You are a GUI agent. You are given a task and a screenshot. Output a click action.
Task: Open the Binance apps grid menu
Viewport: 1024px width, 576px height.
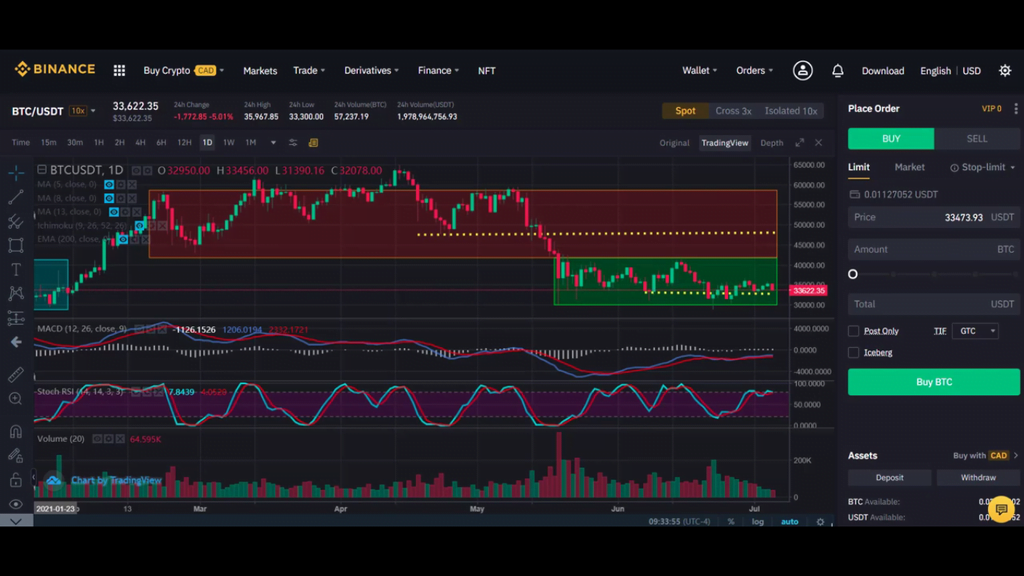click(x=119, y=71)
